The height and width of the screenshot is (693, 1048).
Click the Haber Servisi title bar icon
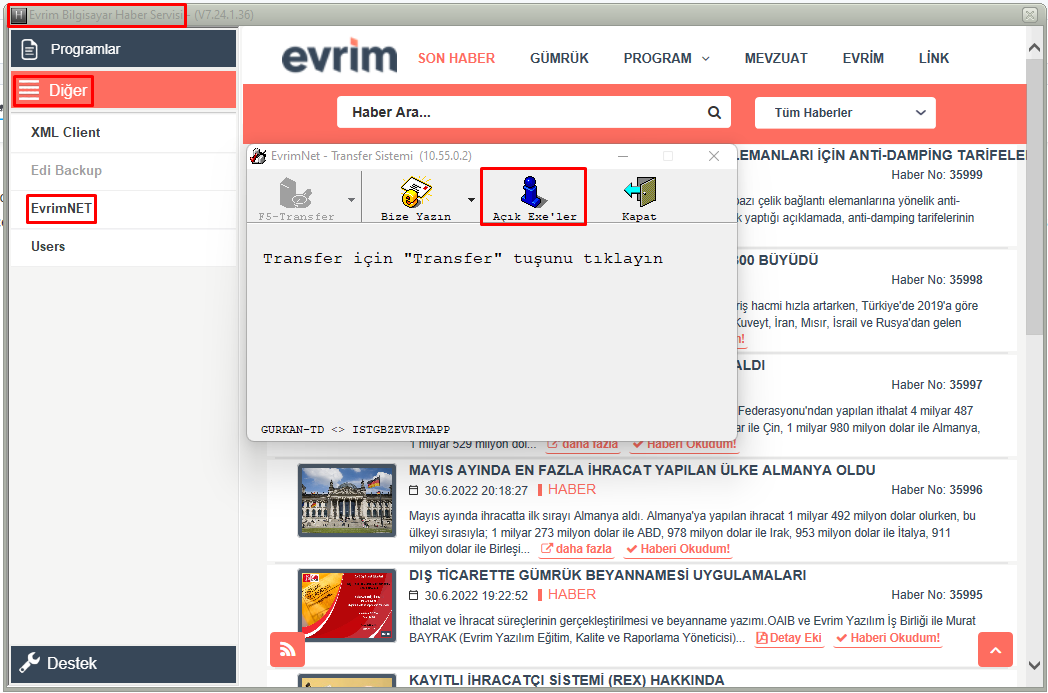point(19,15)
